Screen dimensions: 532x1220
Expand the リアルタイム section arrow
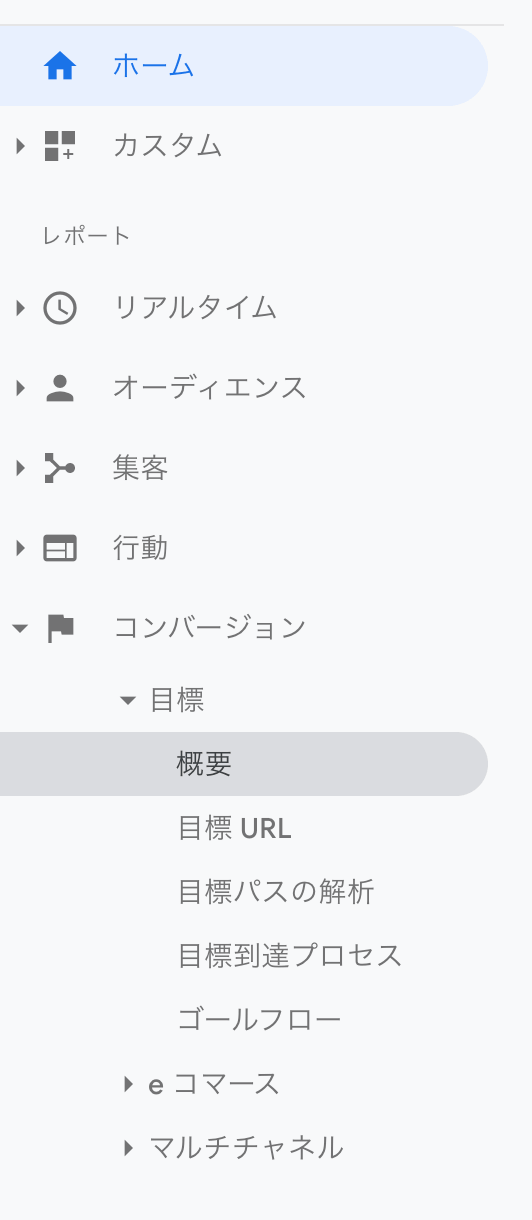(20, 307)
